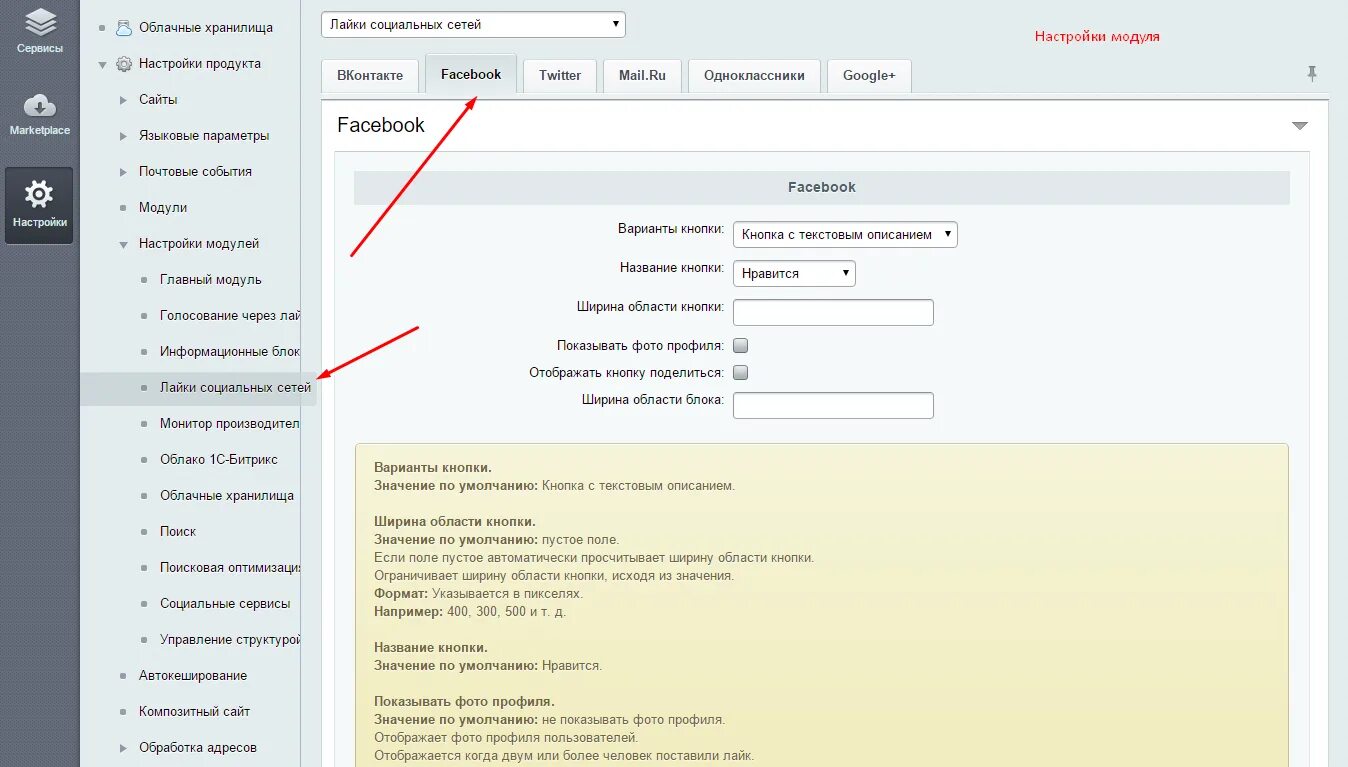Image resolution: width=1348 pixels, height=767 pixels.
Task: Open Информационные блоки module settings
Action: [230, 351]
